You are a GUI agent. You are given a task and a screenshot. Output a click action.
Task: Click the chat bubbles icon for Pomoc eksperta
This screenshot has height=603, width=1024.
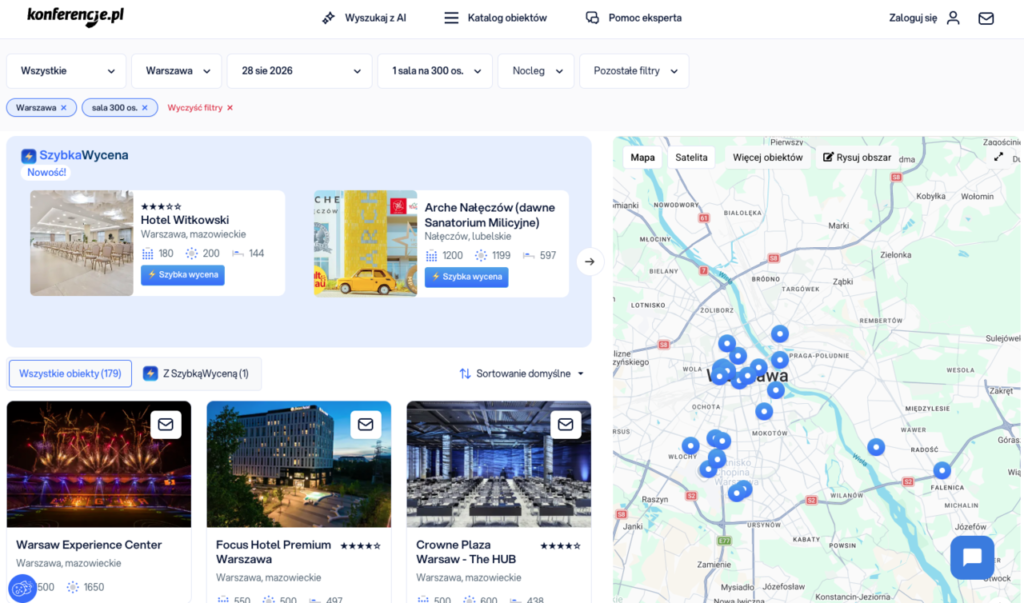pyautogui.click(x=592, y=18)
